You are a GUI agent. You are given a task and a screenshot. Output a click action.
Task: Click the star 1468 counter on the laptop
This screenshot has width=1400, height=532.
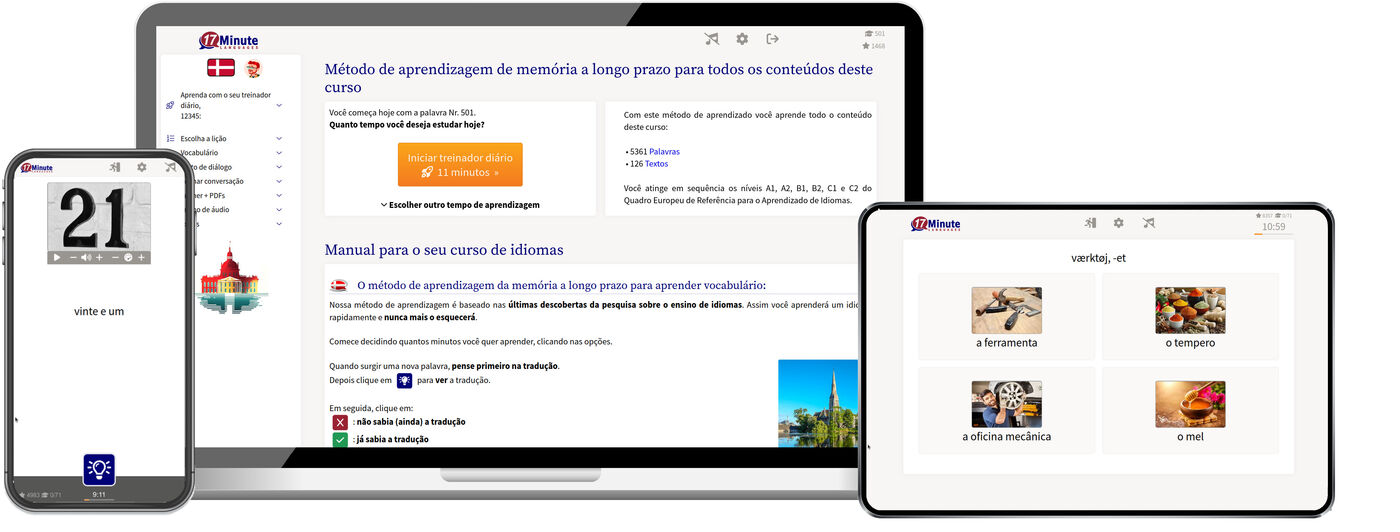[x=873, y=46]
